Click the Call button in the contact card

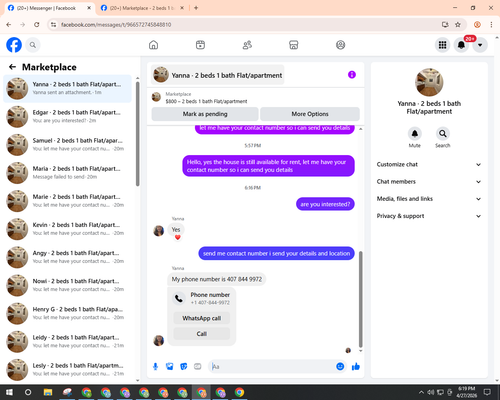point(202,334)
